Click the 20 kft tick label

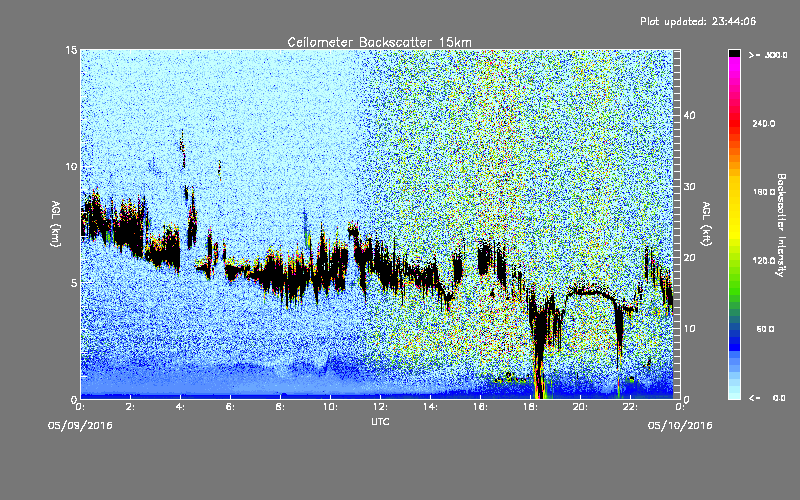689,257
